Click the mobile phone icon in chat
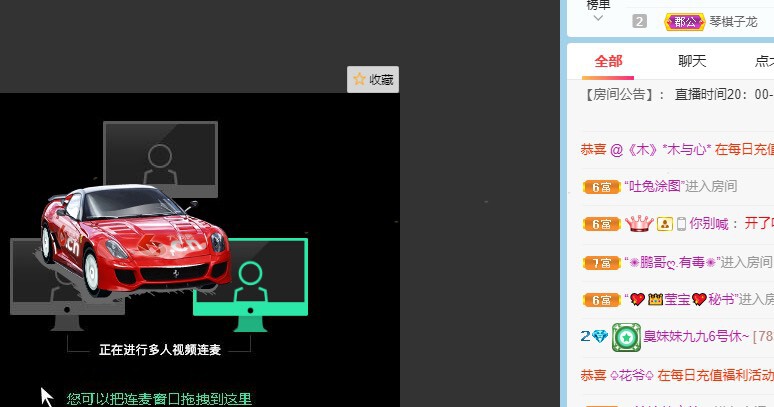 pos(681,224)
